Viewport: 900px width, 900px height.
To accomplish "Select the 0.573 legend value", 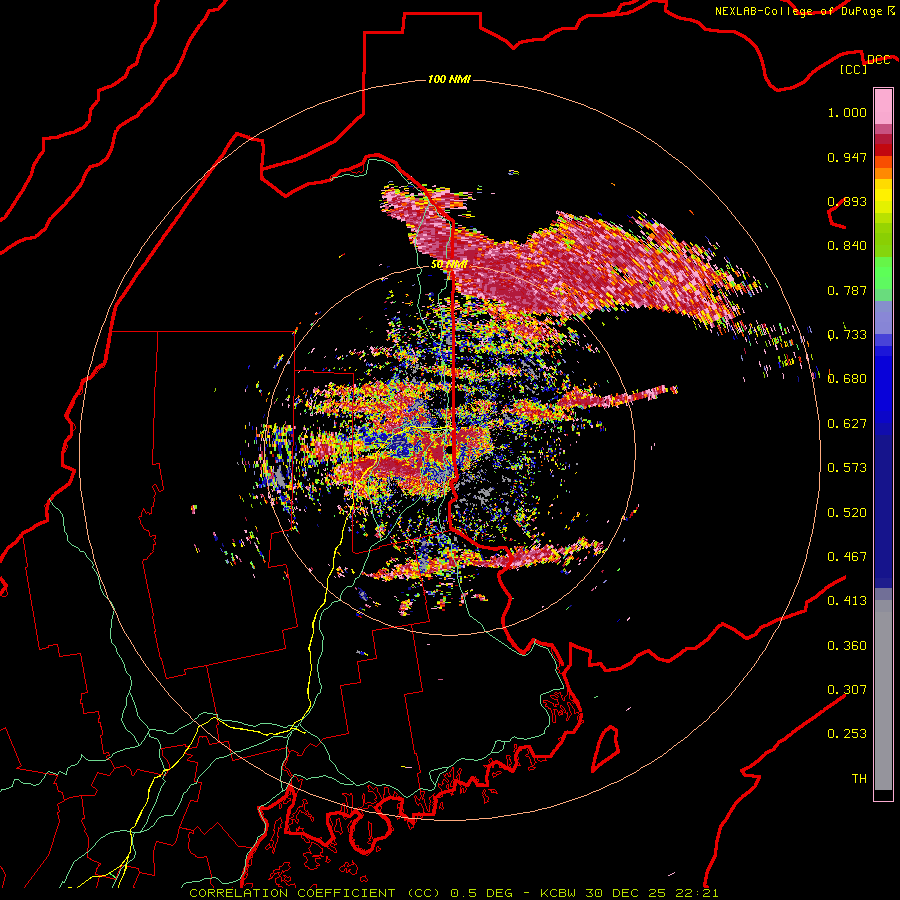I will click(847, 468).
